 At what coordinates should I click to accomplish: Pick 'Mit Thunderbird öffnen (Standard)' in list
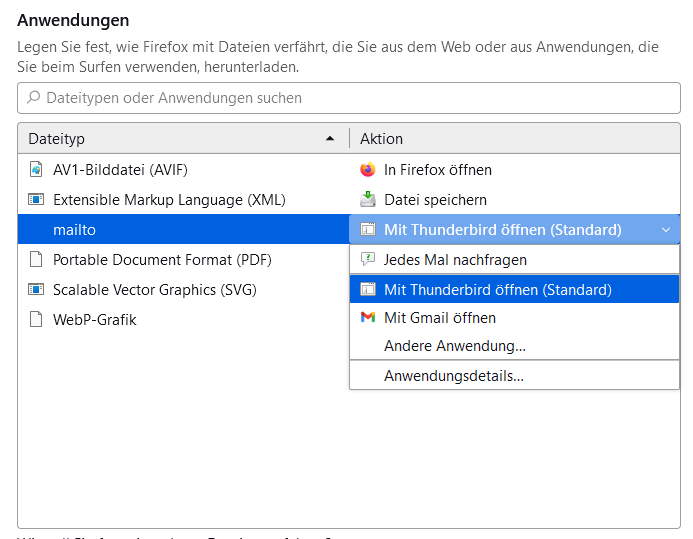(x=498, y=290)
